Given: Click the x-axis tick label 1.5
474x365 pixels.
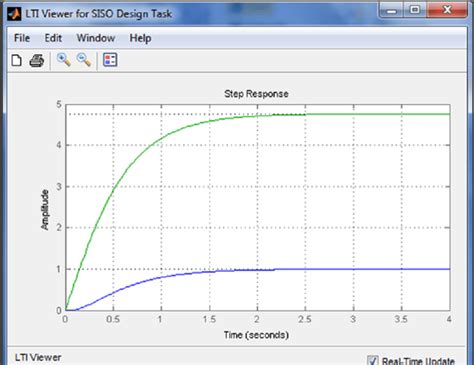Looking at the screenshot, I should pyautogui.click(x=209, y=319).
